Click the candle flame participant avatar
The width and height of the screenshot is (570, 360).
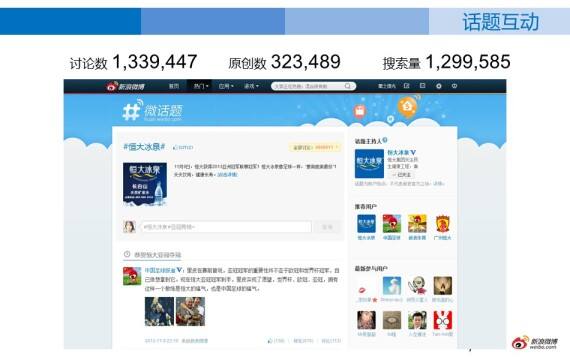point(443,286)
